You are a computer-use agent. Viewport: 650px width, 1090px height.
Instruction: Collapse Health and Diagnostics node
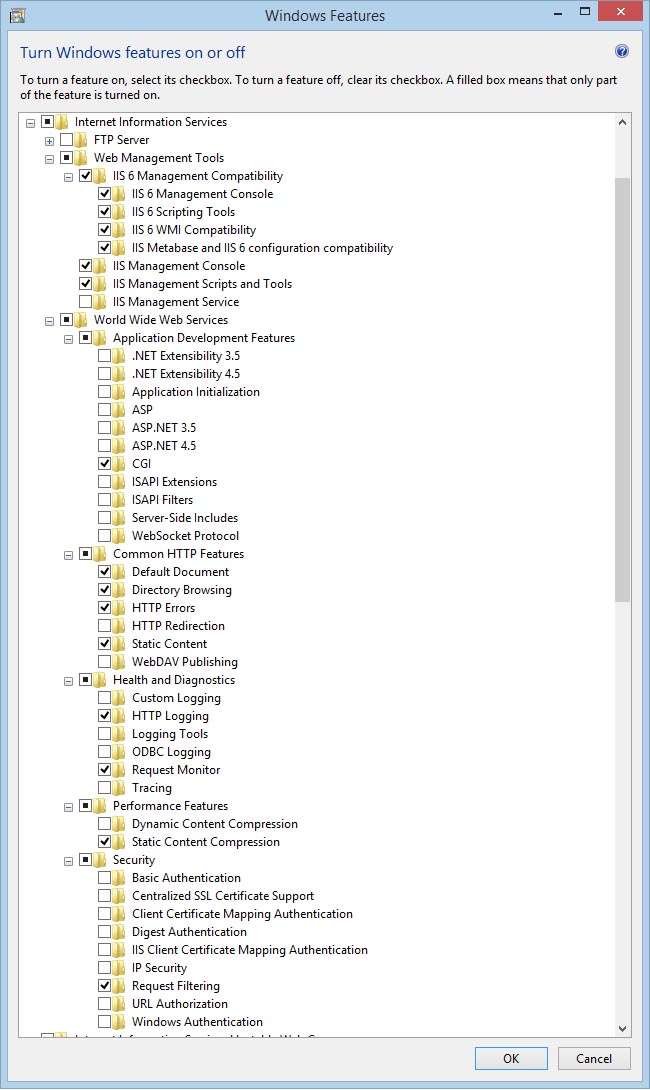[x=68, y=681]
